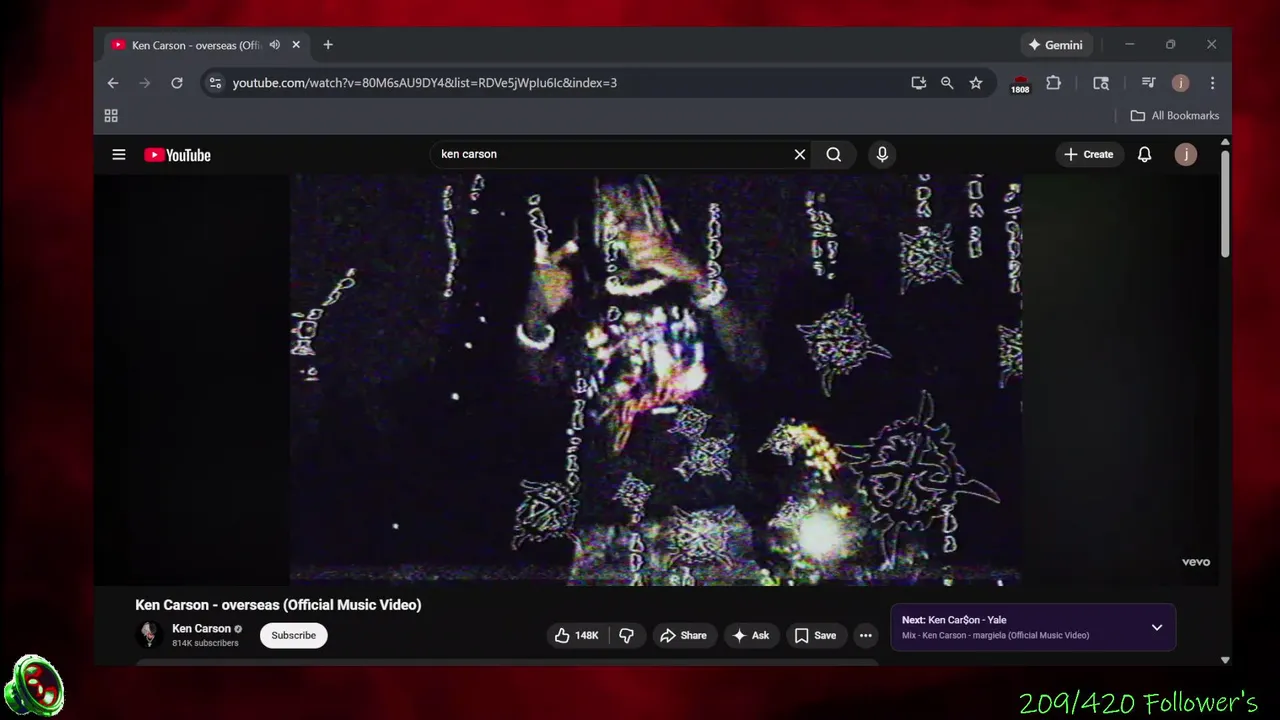Run the YouTube search with magnifier
1280x720 pixels.
click(834, 154)
